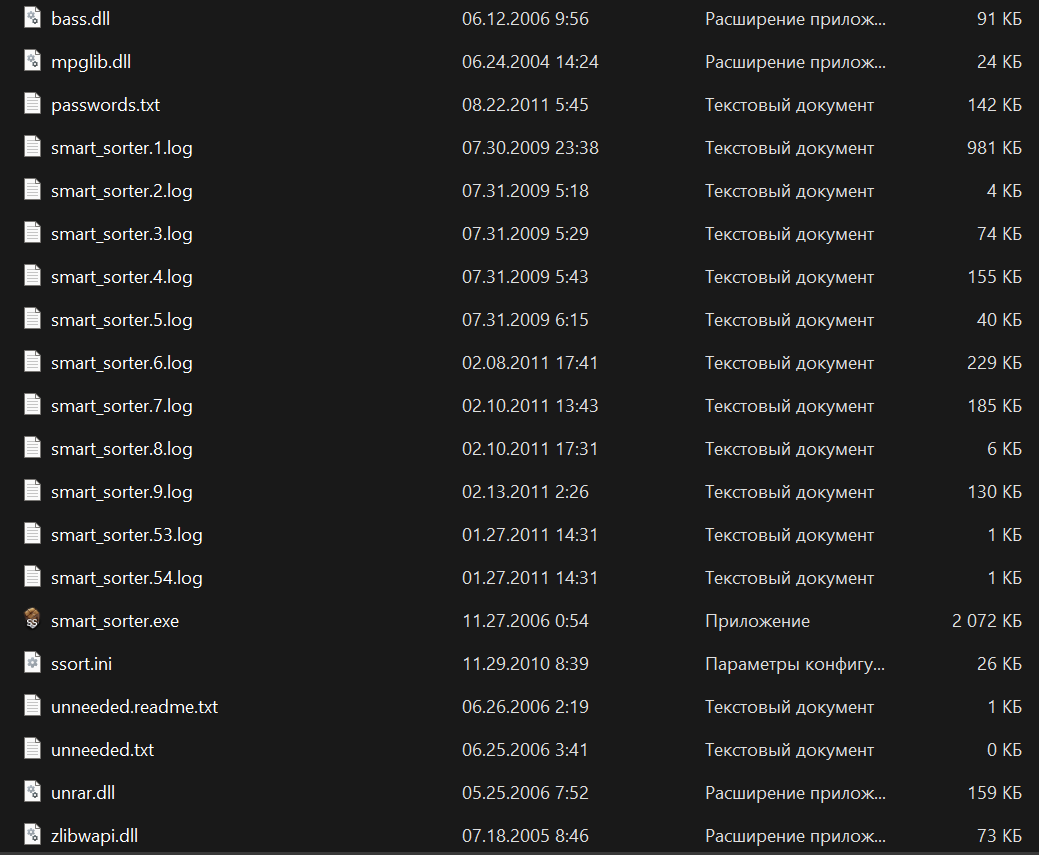The width and height of the screenshot is (1039, 855).
Task: Select the smart_sorter.53.log file name
Action: pos(127,535)
